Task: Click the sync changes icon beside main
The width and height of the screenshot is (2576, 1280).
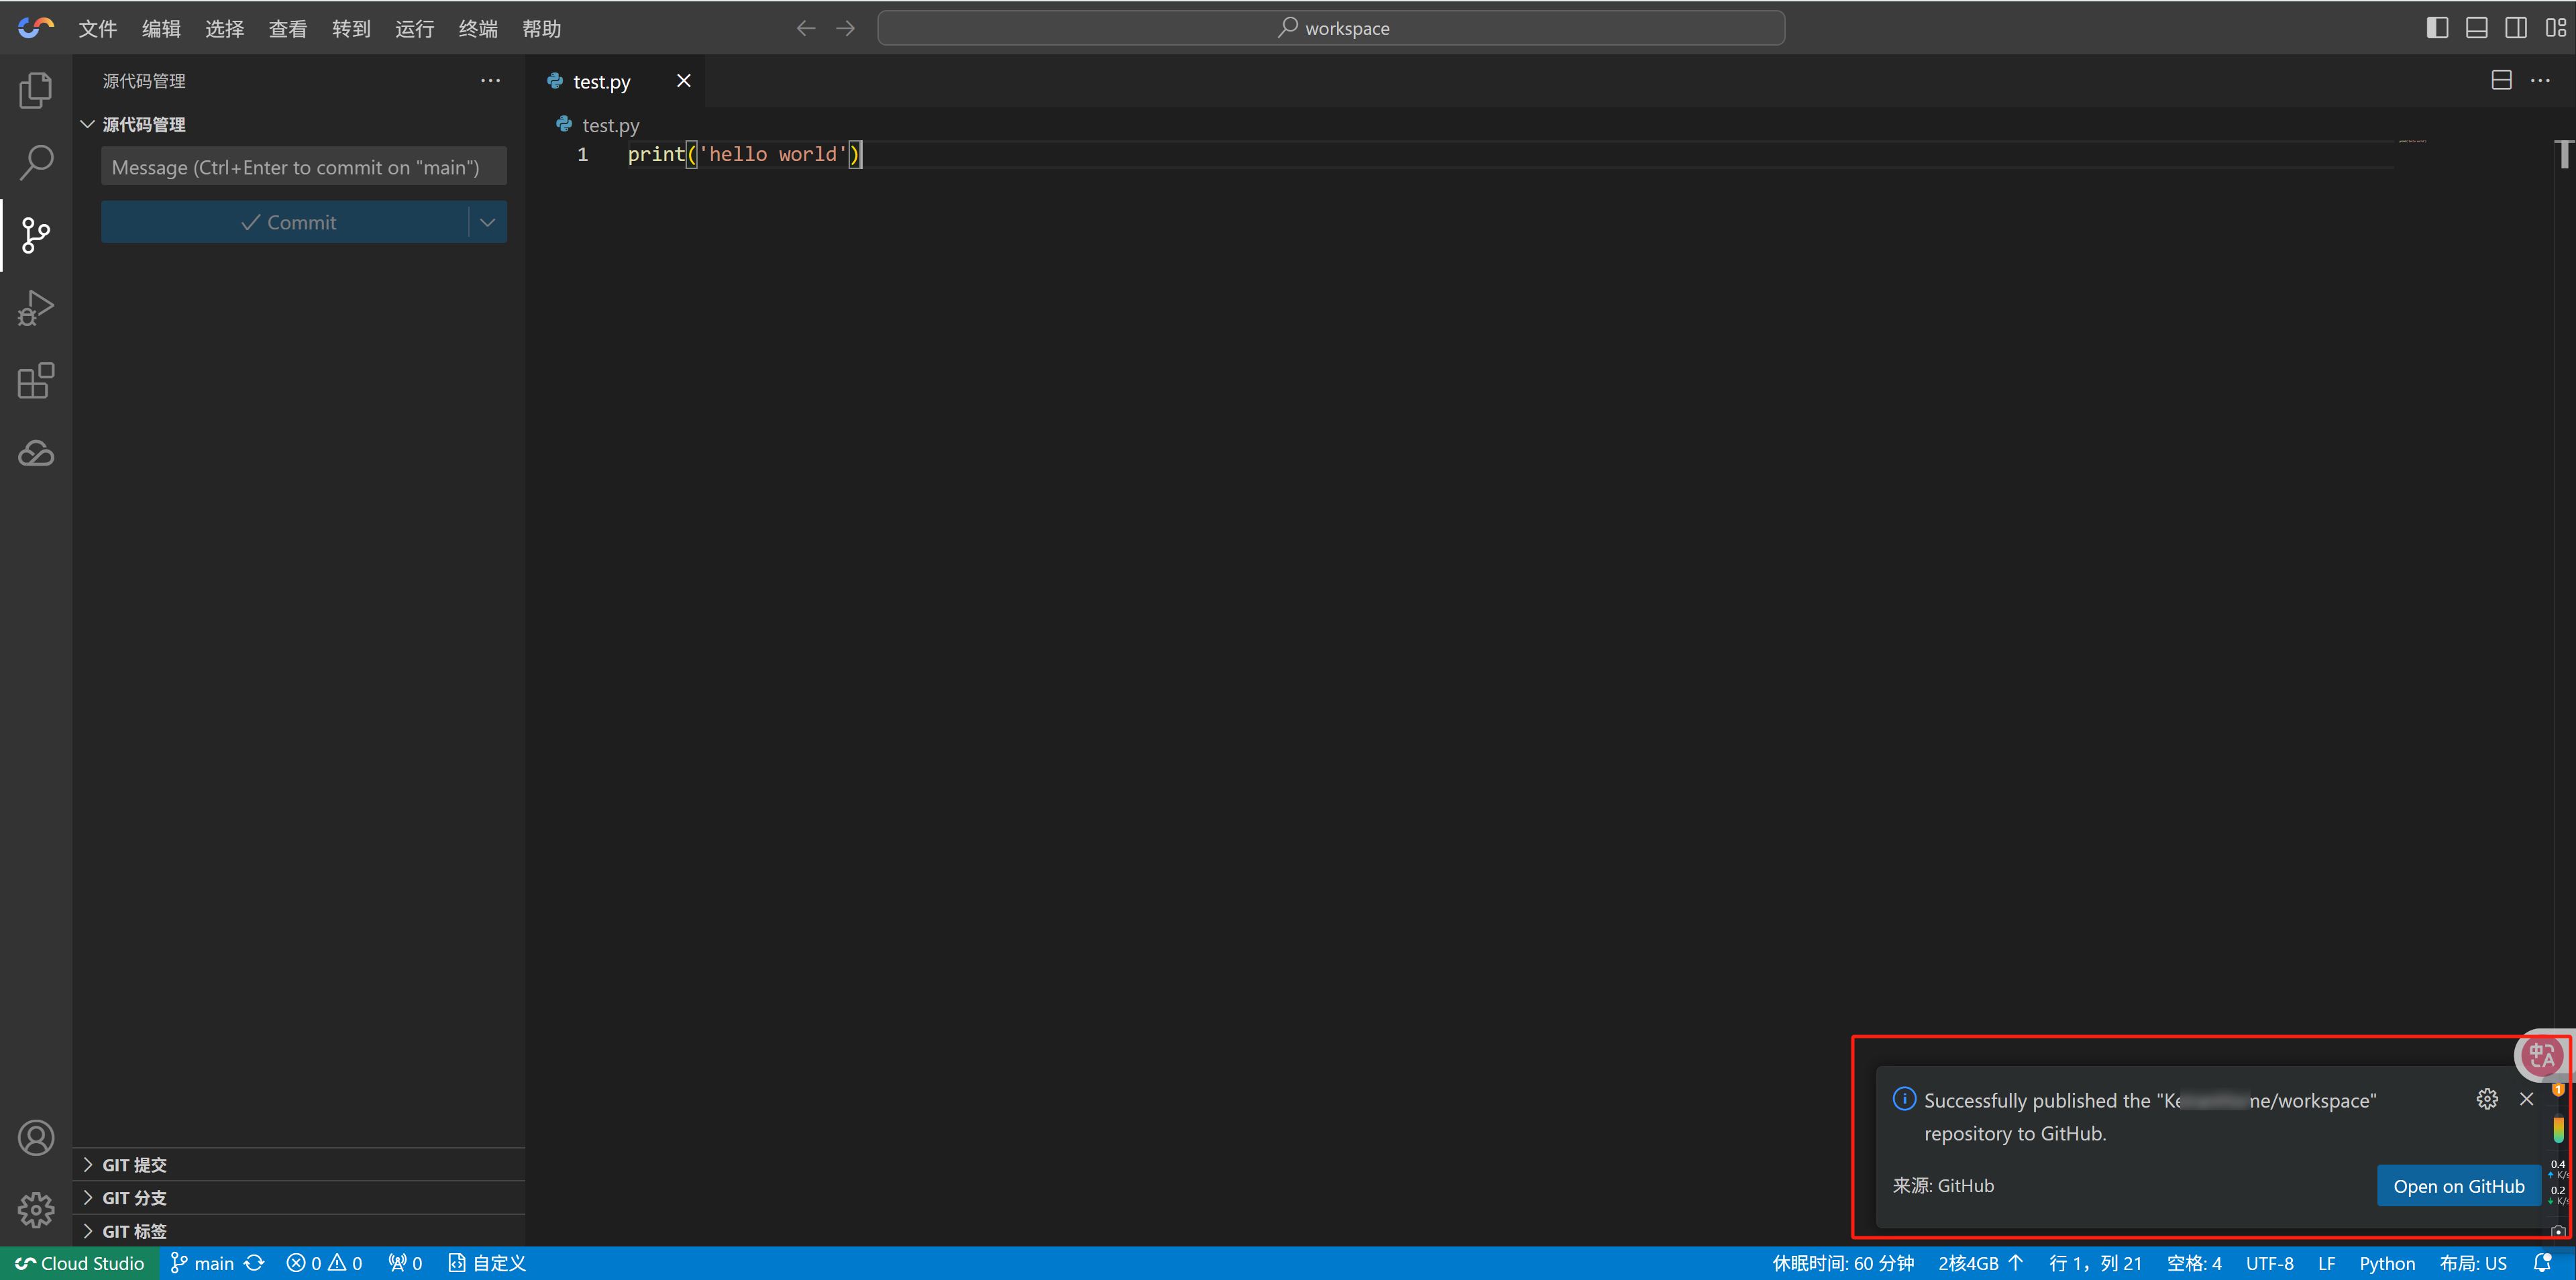Action: coord(255,1263)
